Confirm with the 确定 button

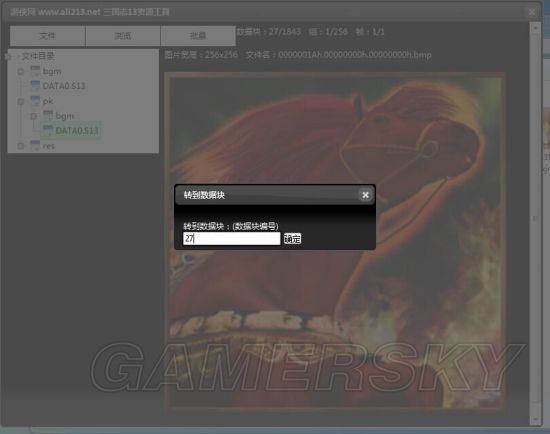292,239
